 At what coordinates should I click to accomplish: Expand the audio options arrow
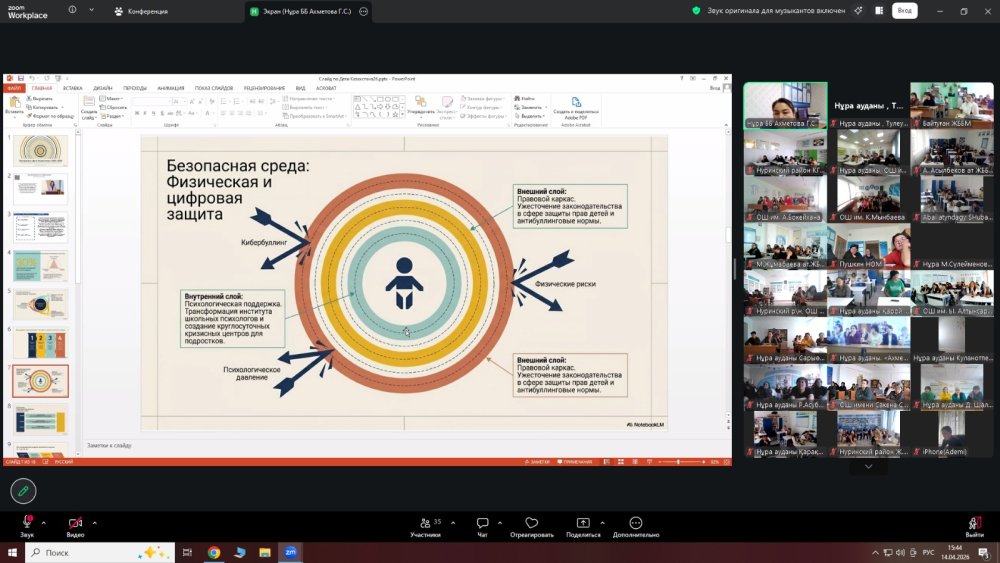coord(43,523)
